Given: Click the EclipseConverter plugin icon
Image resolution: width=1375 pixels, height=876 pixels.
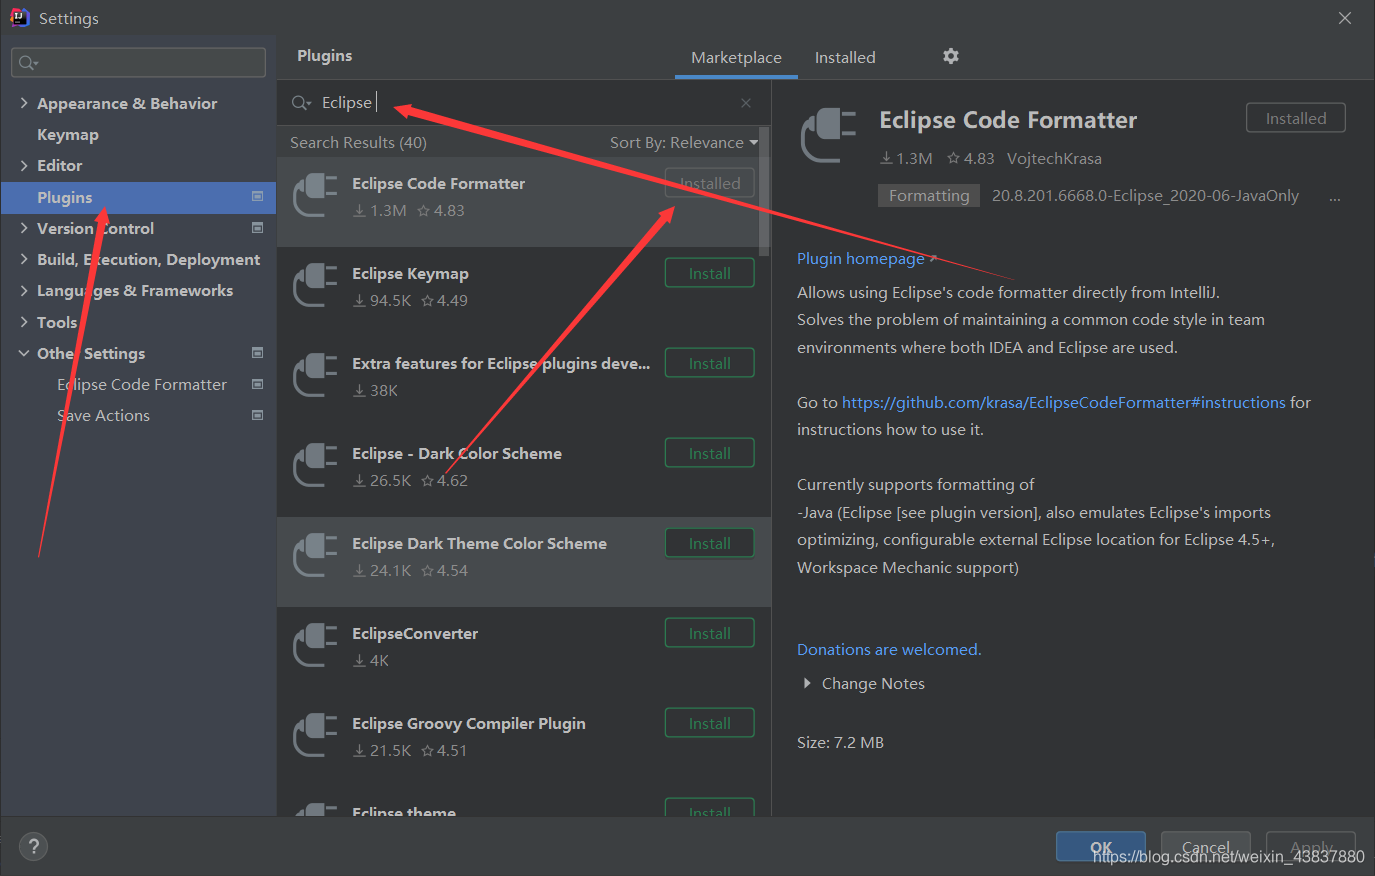Looking at the screenshot, I should tap(315, 645).
